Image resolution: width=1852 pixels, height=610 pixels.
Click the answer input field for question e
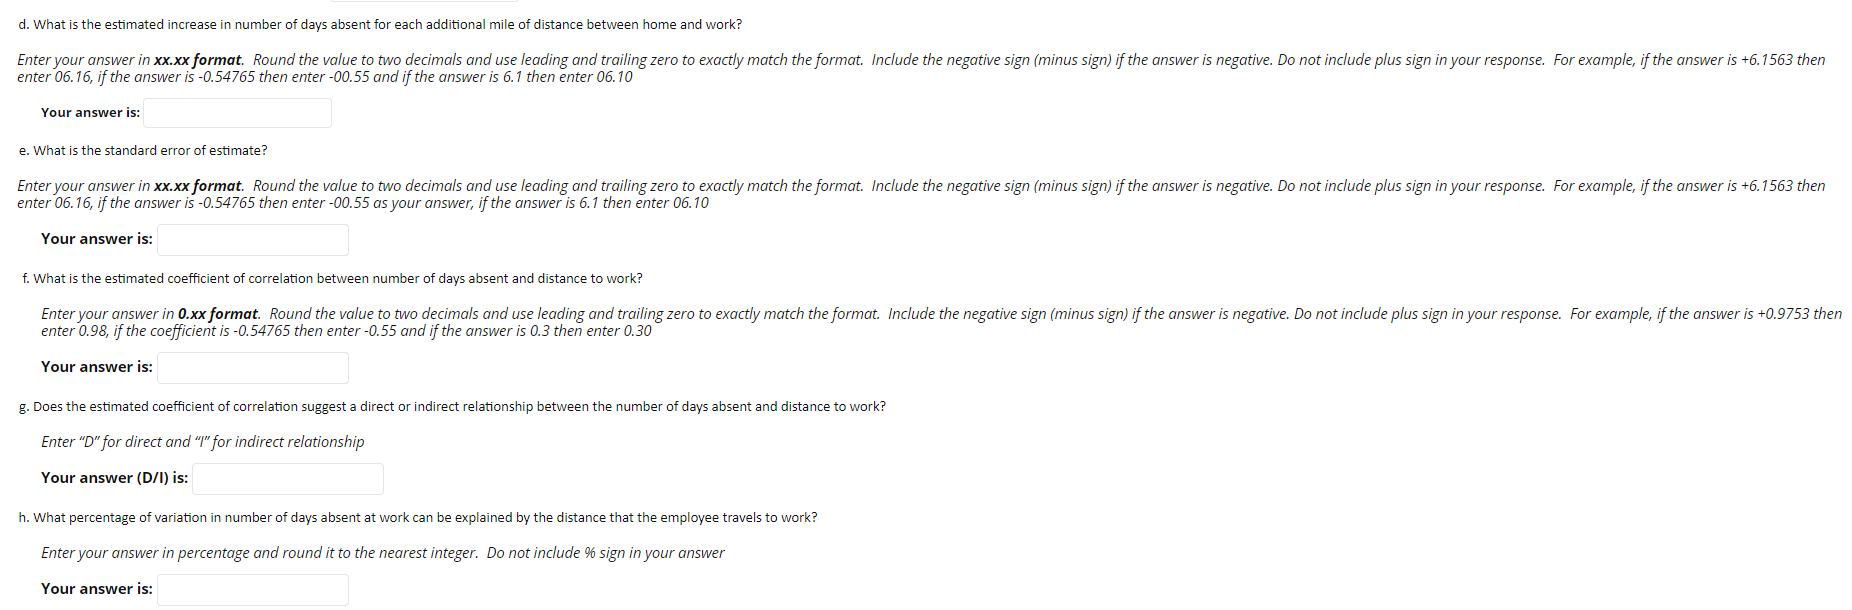point(252,239)
